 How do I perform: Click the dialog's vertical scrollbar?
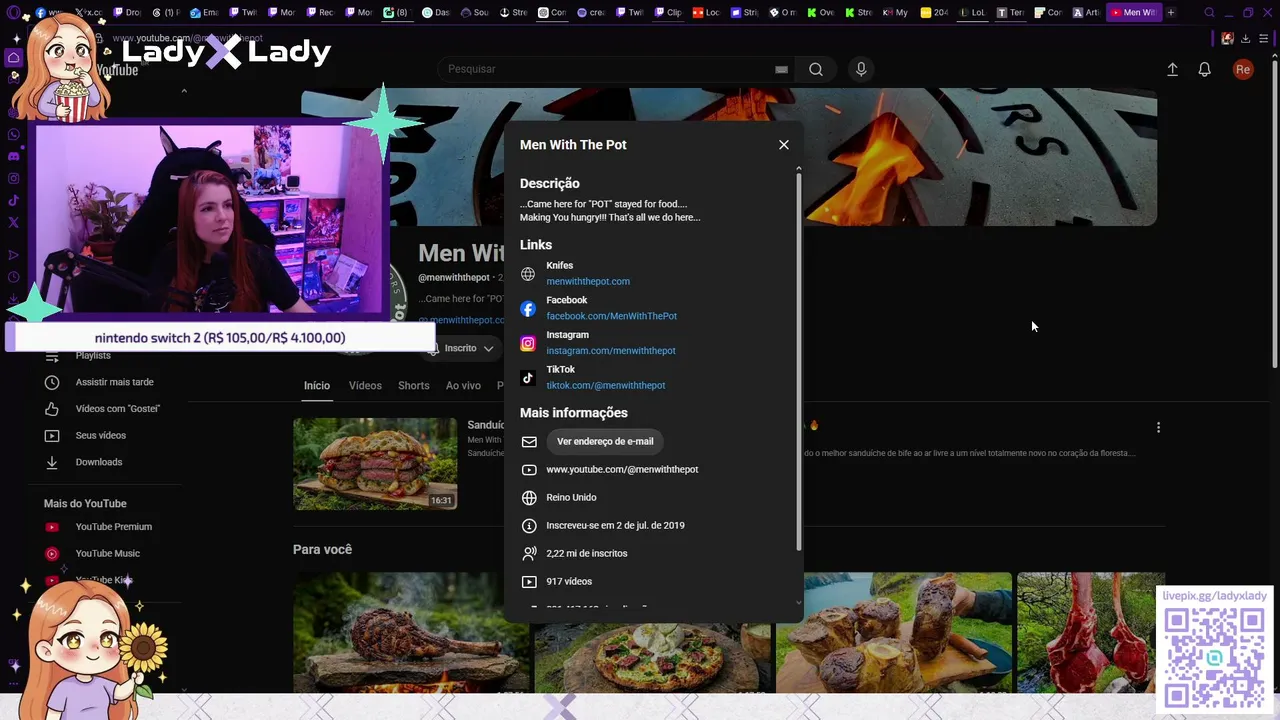[x=799, y=360]
